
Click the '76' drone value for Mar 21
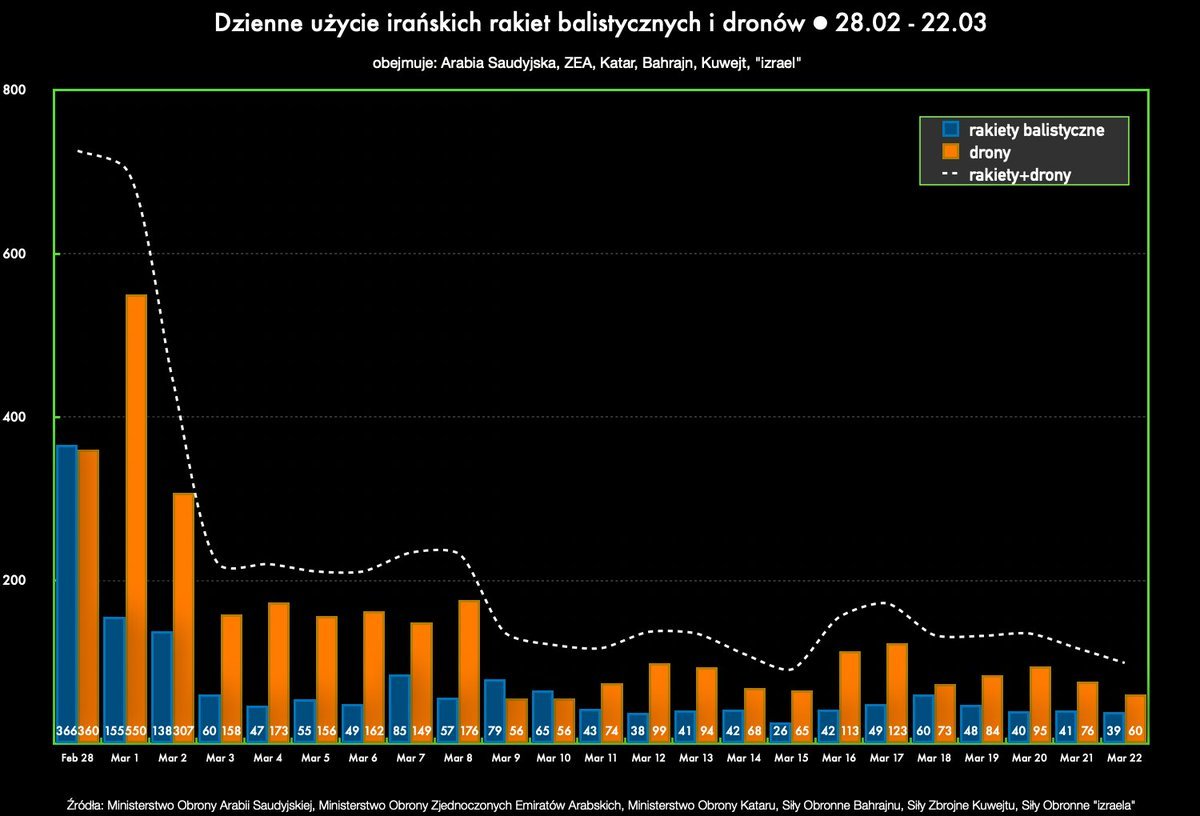(1089, 732)
